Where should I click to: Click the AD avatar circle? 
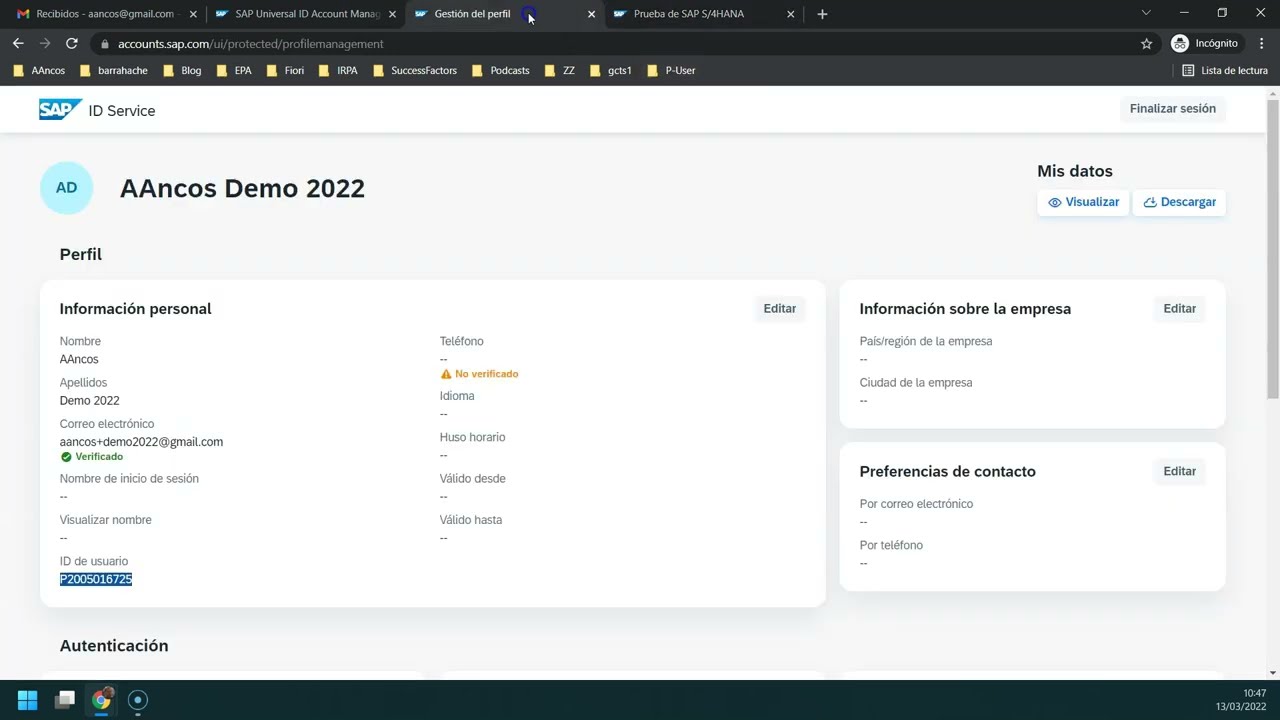click(x=66, y=188)
